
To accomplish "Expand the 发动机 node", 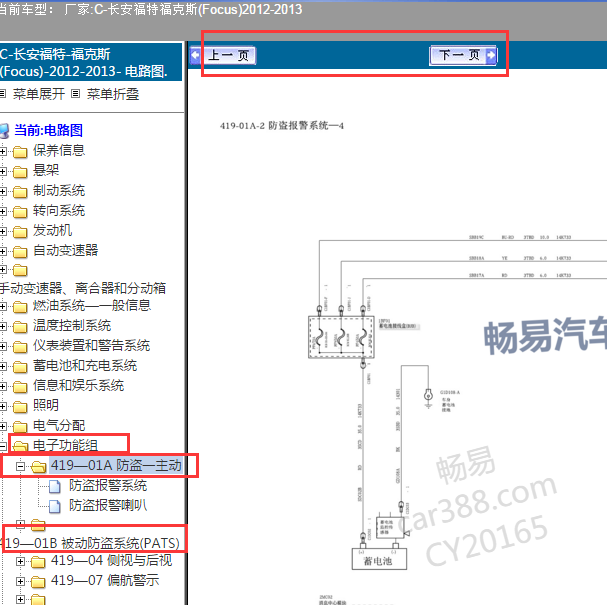I will (3, 231).
